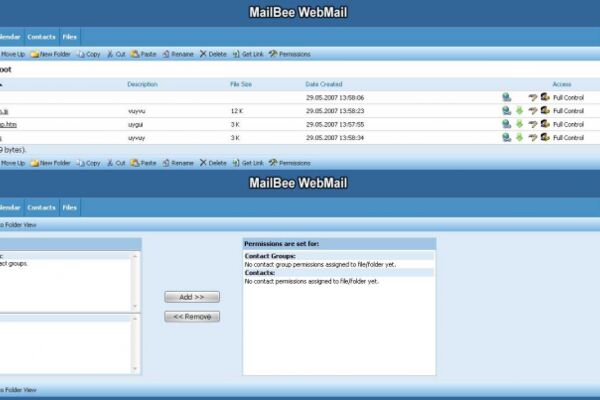
Task: Open Files tab on the permissions screen
Action: (70, 207)
